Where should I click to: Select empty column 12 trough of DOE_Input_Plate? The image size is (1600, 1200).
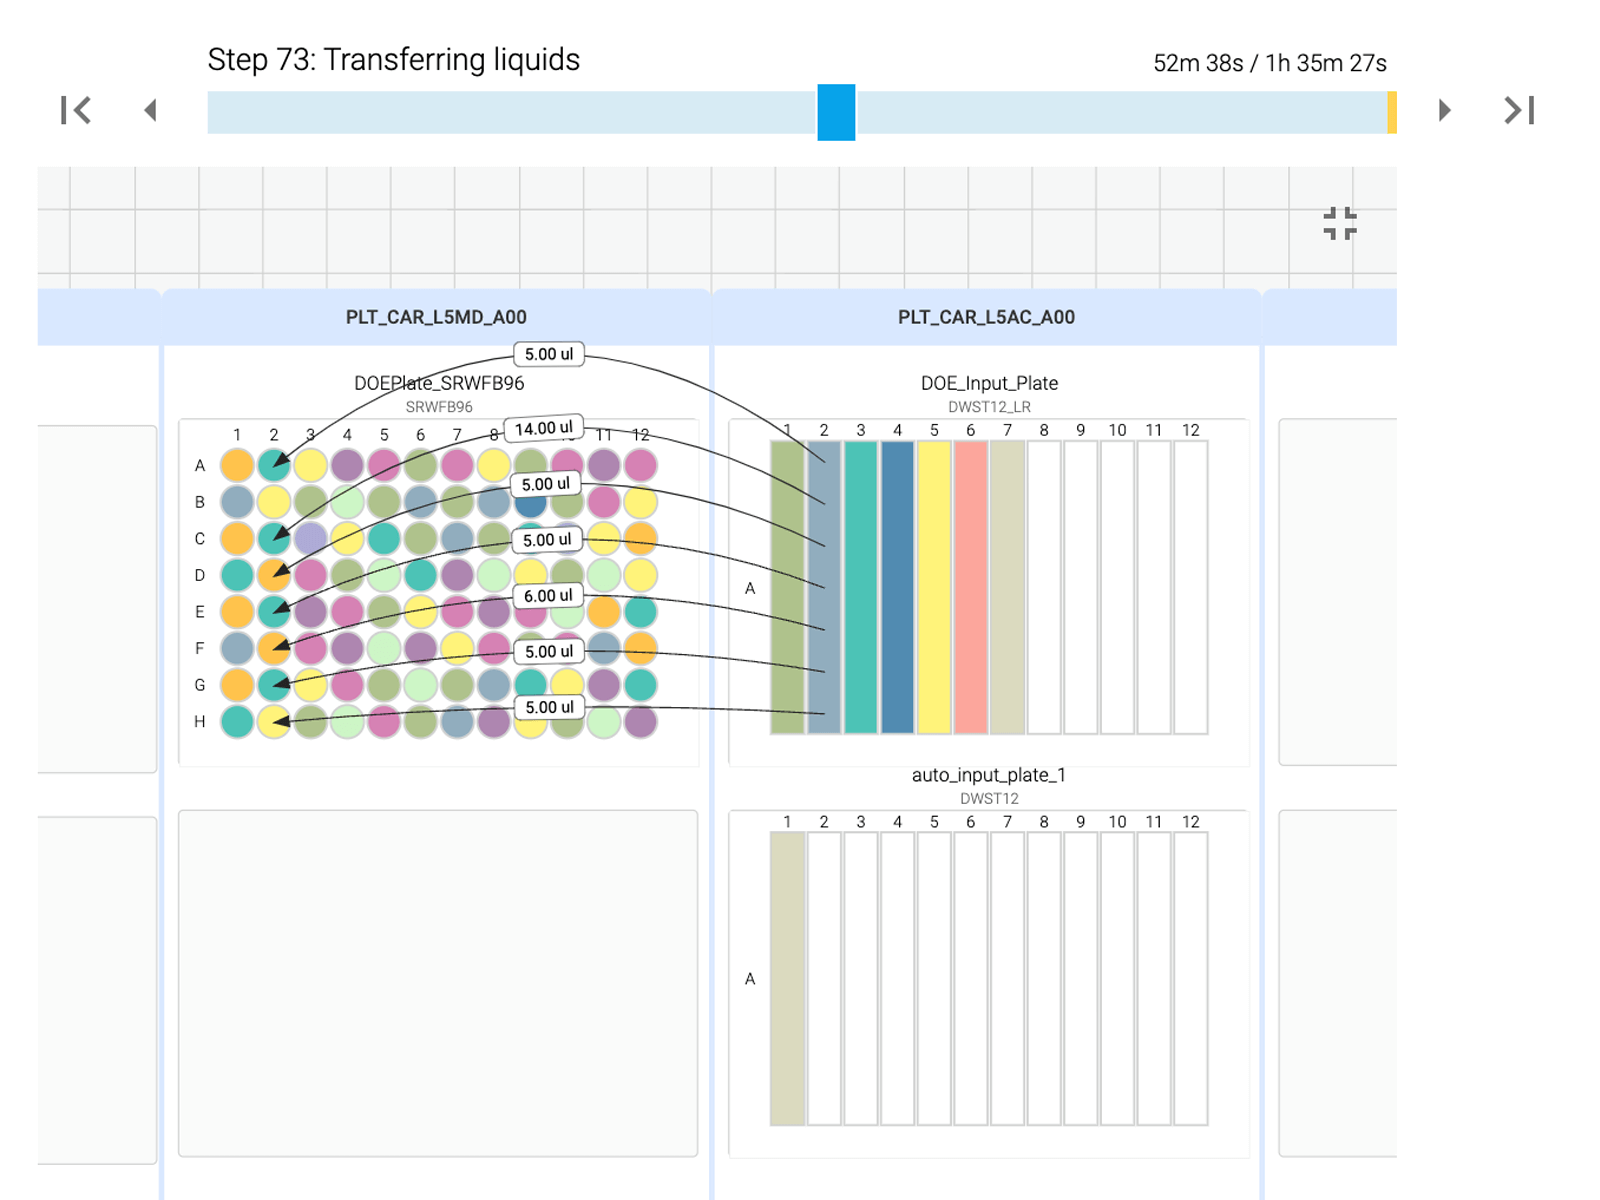(1191, 588)
